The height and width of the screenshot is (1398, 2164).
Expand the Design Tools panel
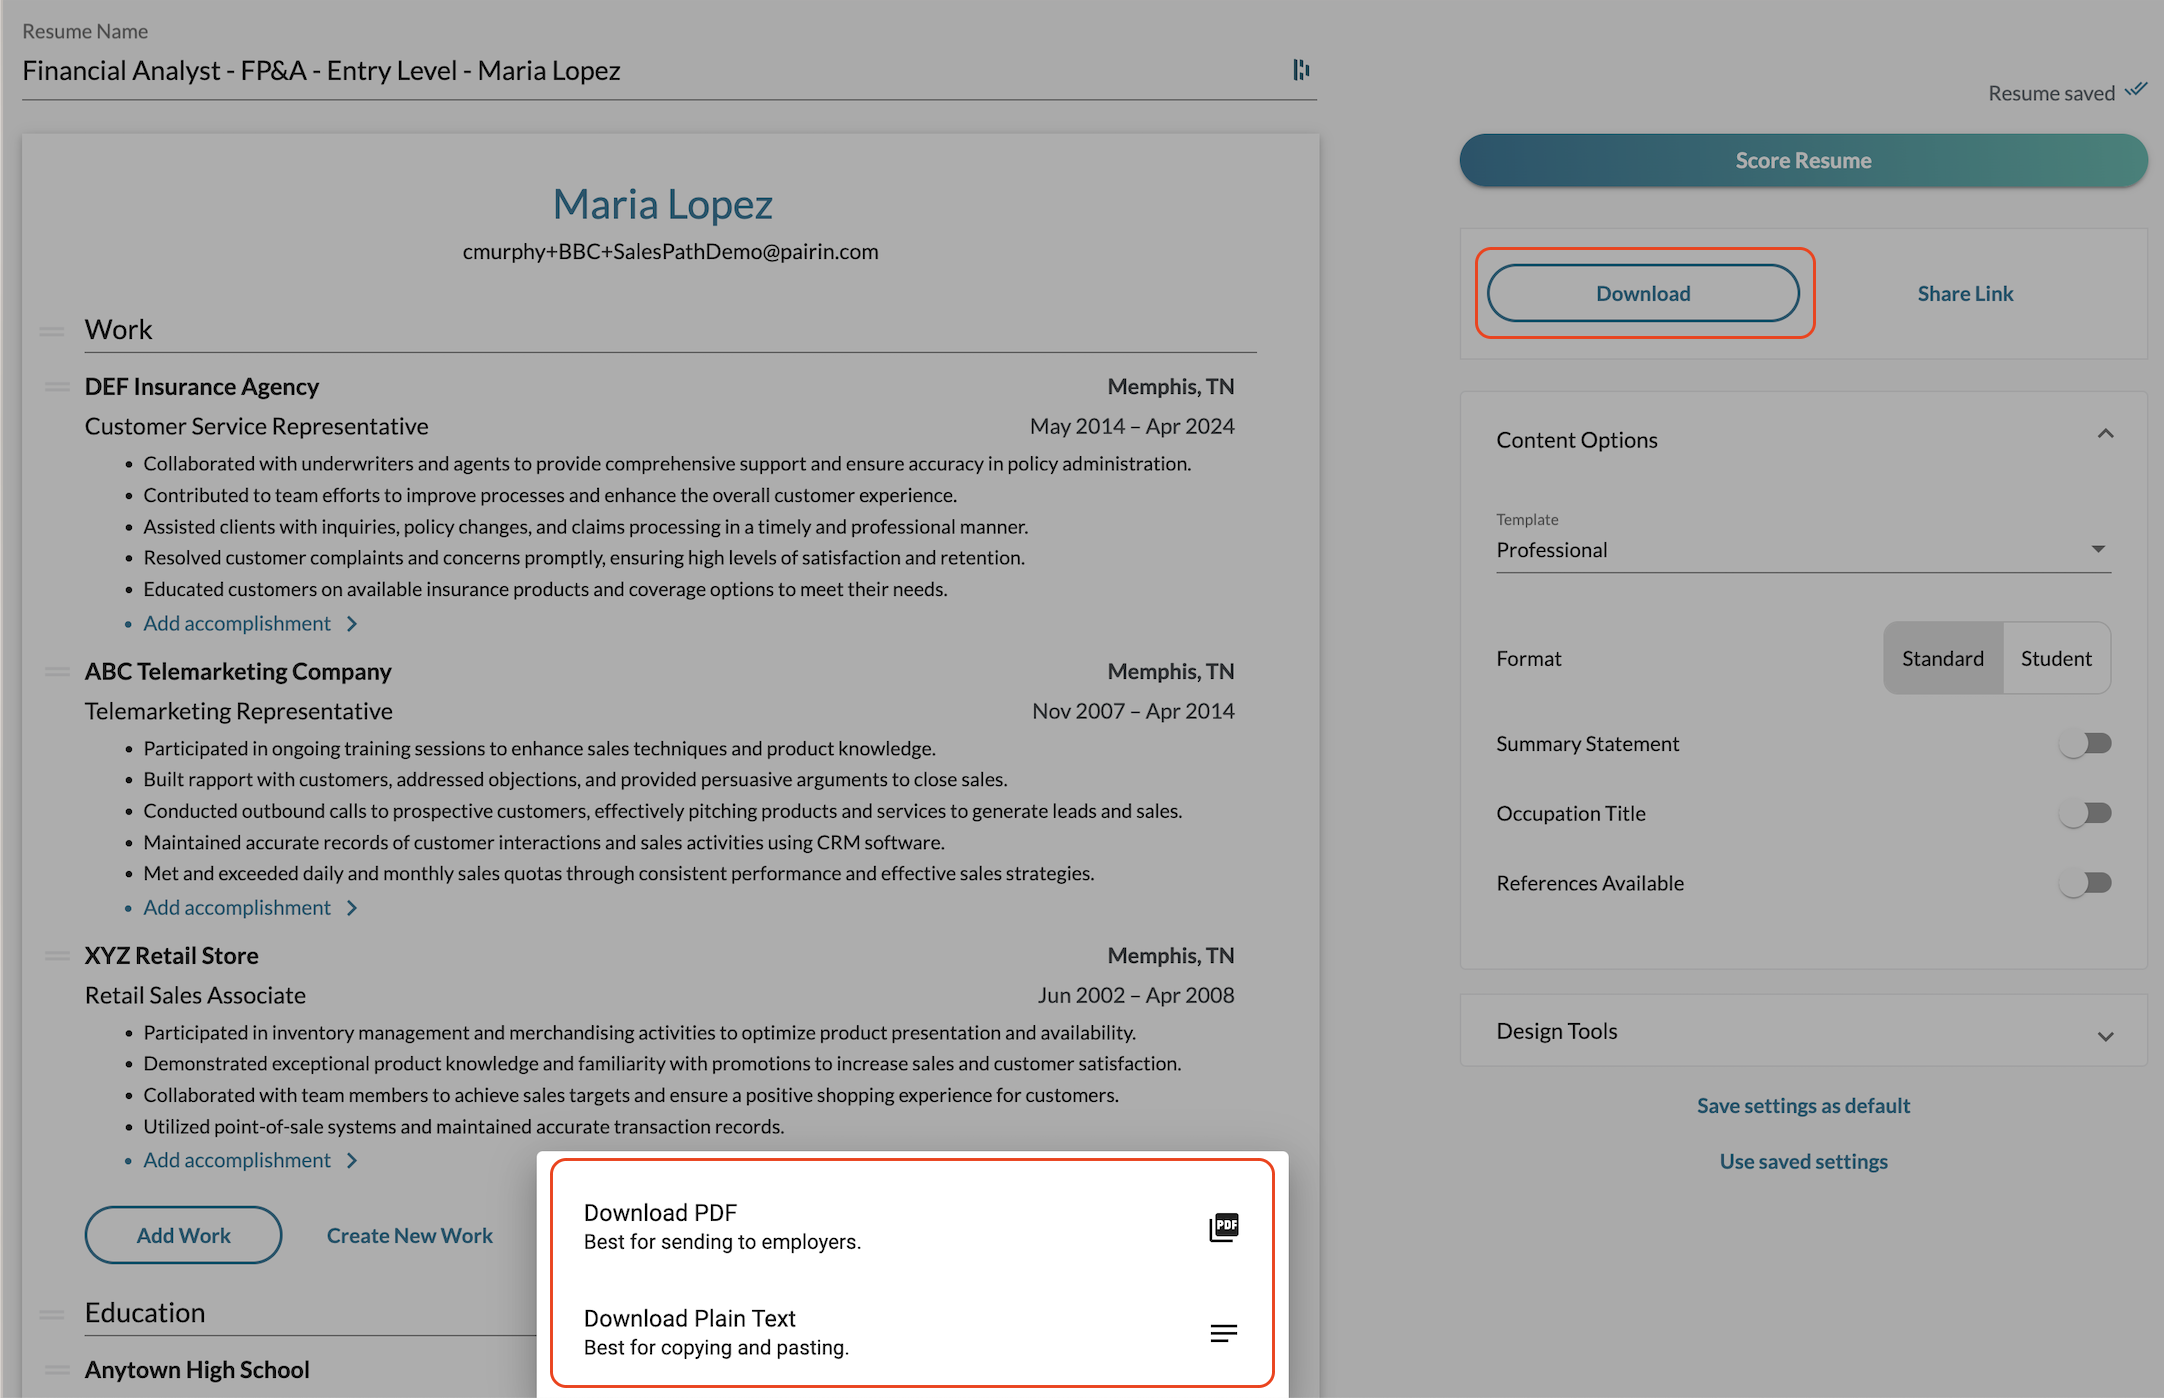(x=2105, y=1036)
